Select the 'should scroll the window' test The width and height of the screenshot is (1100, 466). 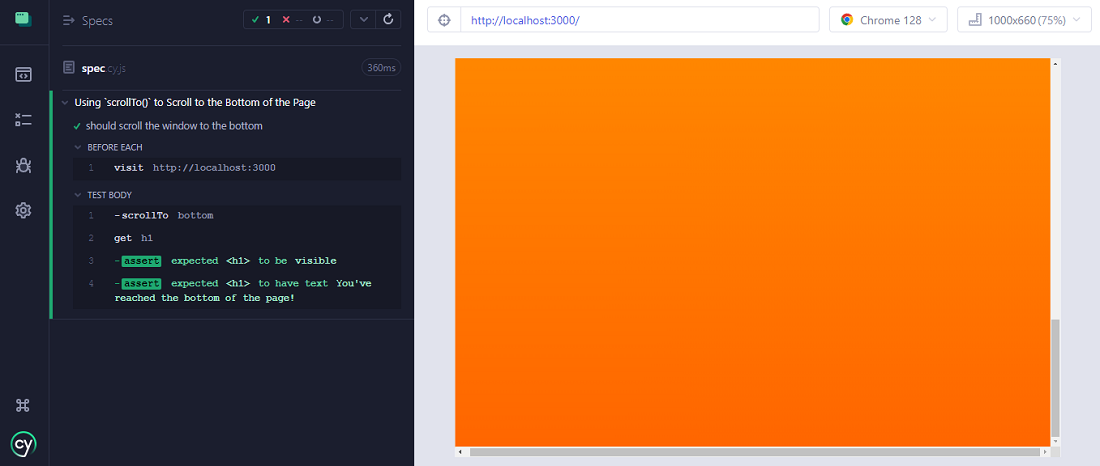[174, 126]
